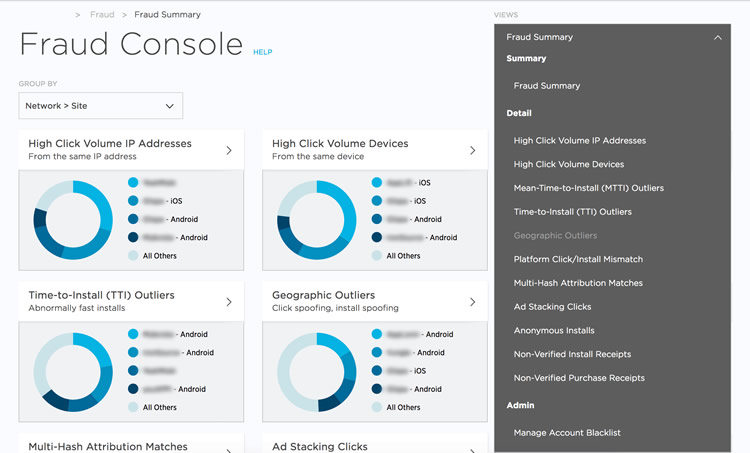
Task: Open the HELP link beside Fraud Console
Action: tap(262, 52)
